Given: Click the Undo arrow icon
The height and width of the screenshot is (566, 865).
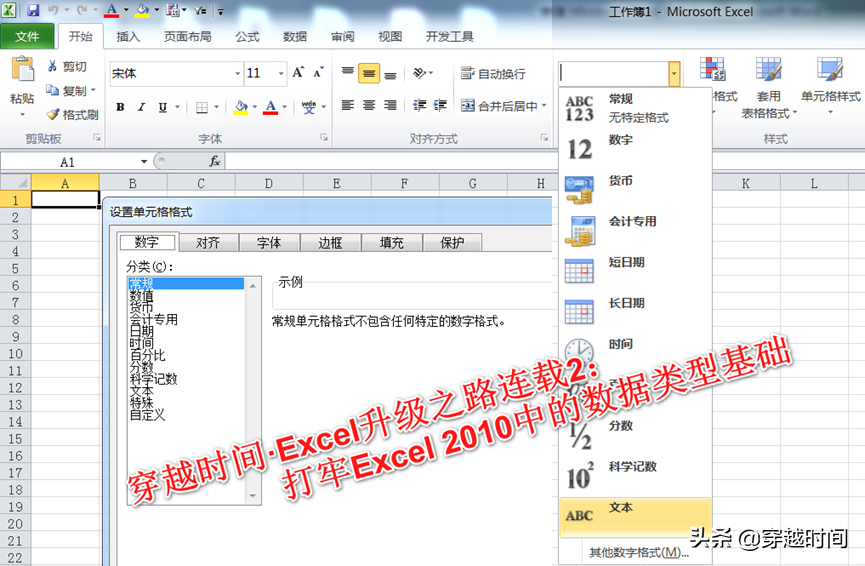Looking at the screenshot, I should [x=53, y=10].
